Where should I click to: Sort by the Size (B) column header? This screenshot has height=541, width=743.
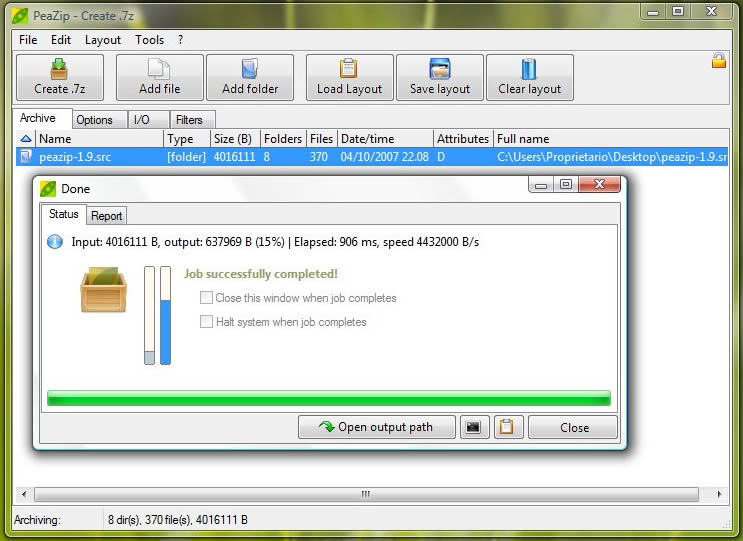coord(236,139)
